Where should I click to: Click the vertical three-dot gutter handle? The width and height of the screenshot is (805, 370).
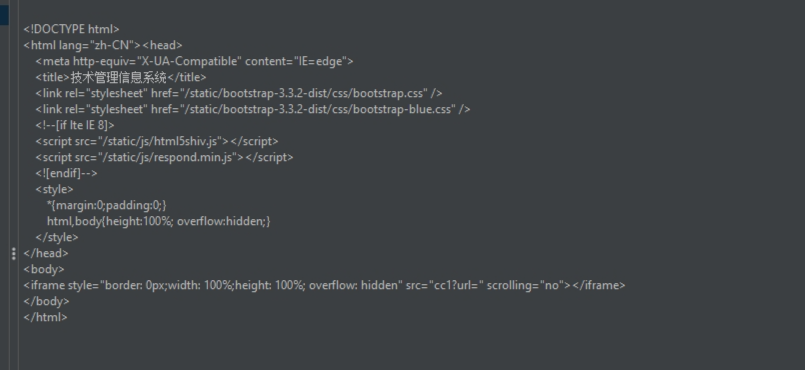coord(13,254)
